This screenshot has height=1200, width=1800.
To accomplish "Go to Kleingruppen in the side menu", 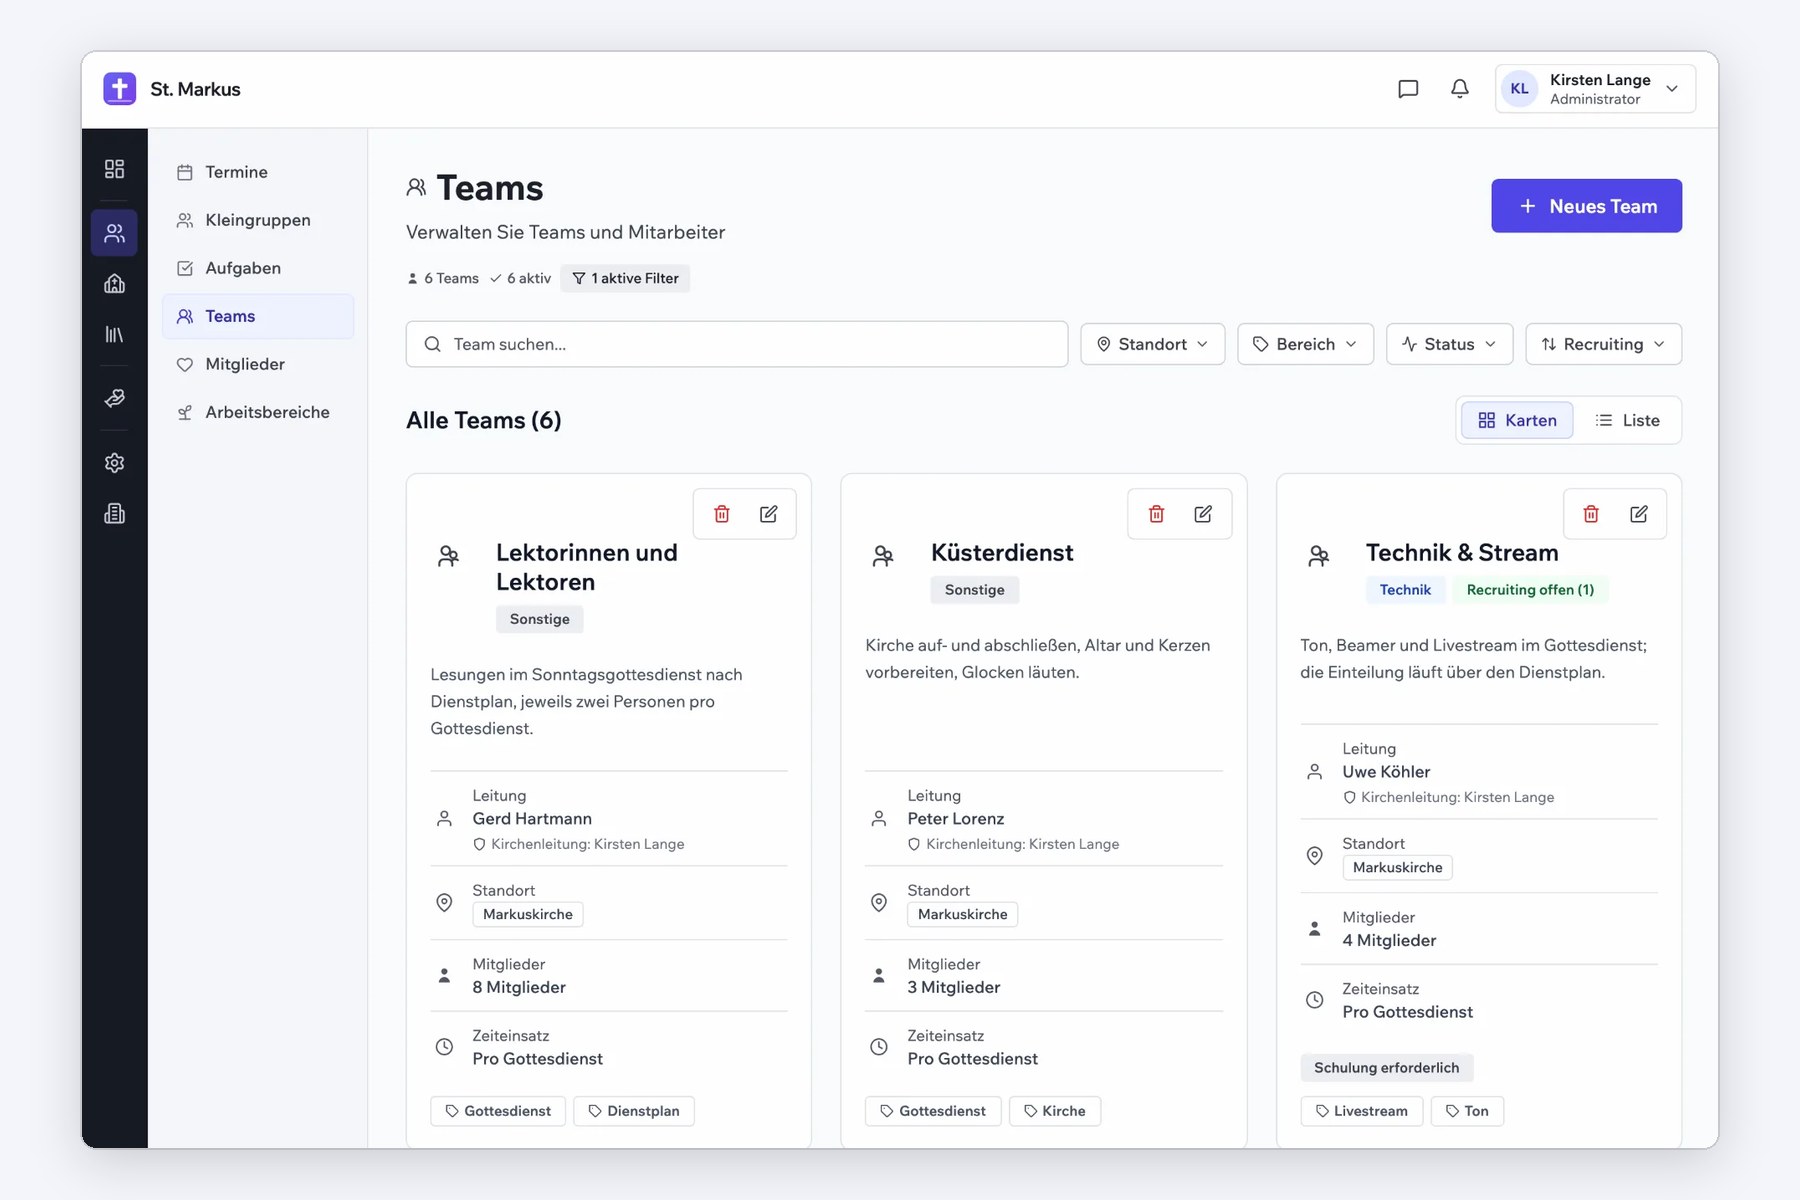I will coord(258,220).
